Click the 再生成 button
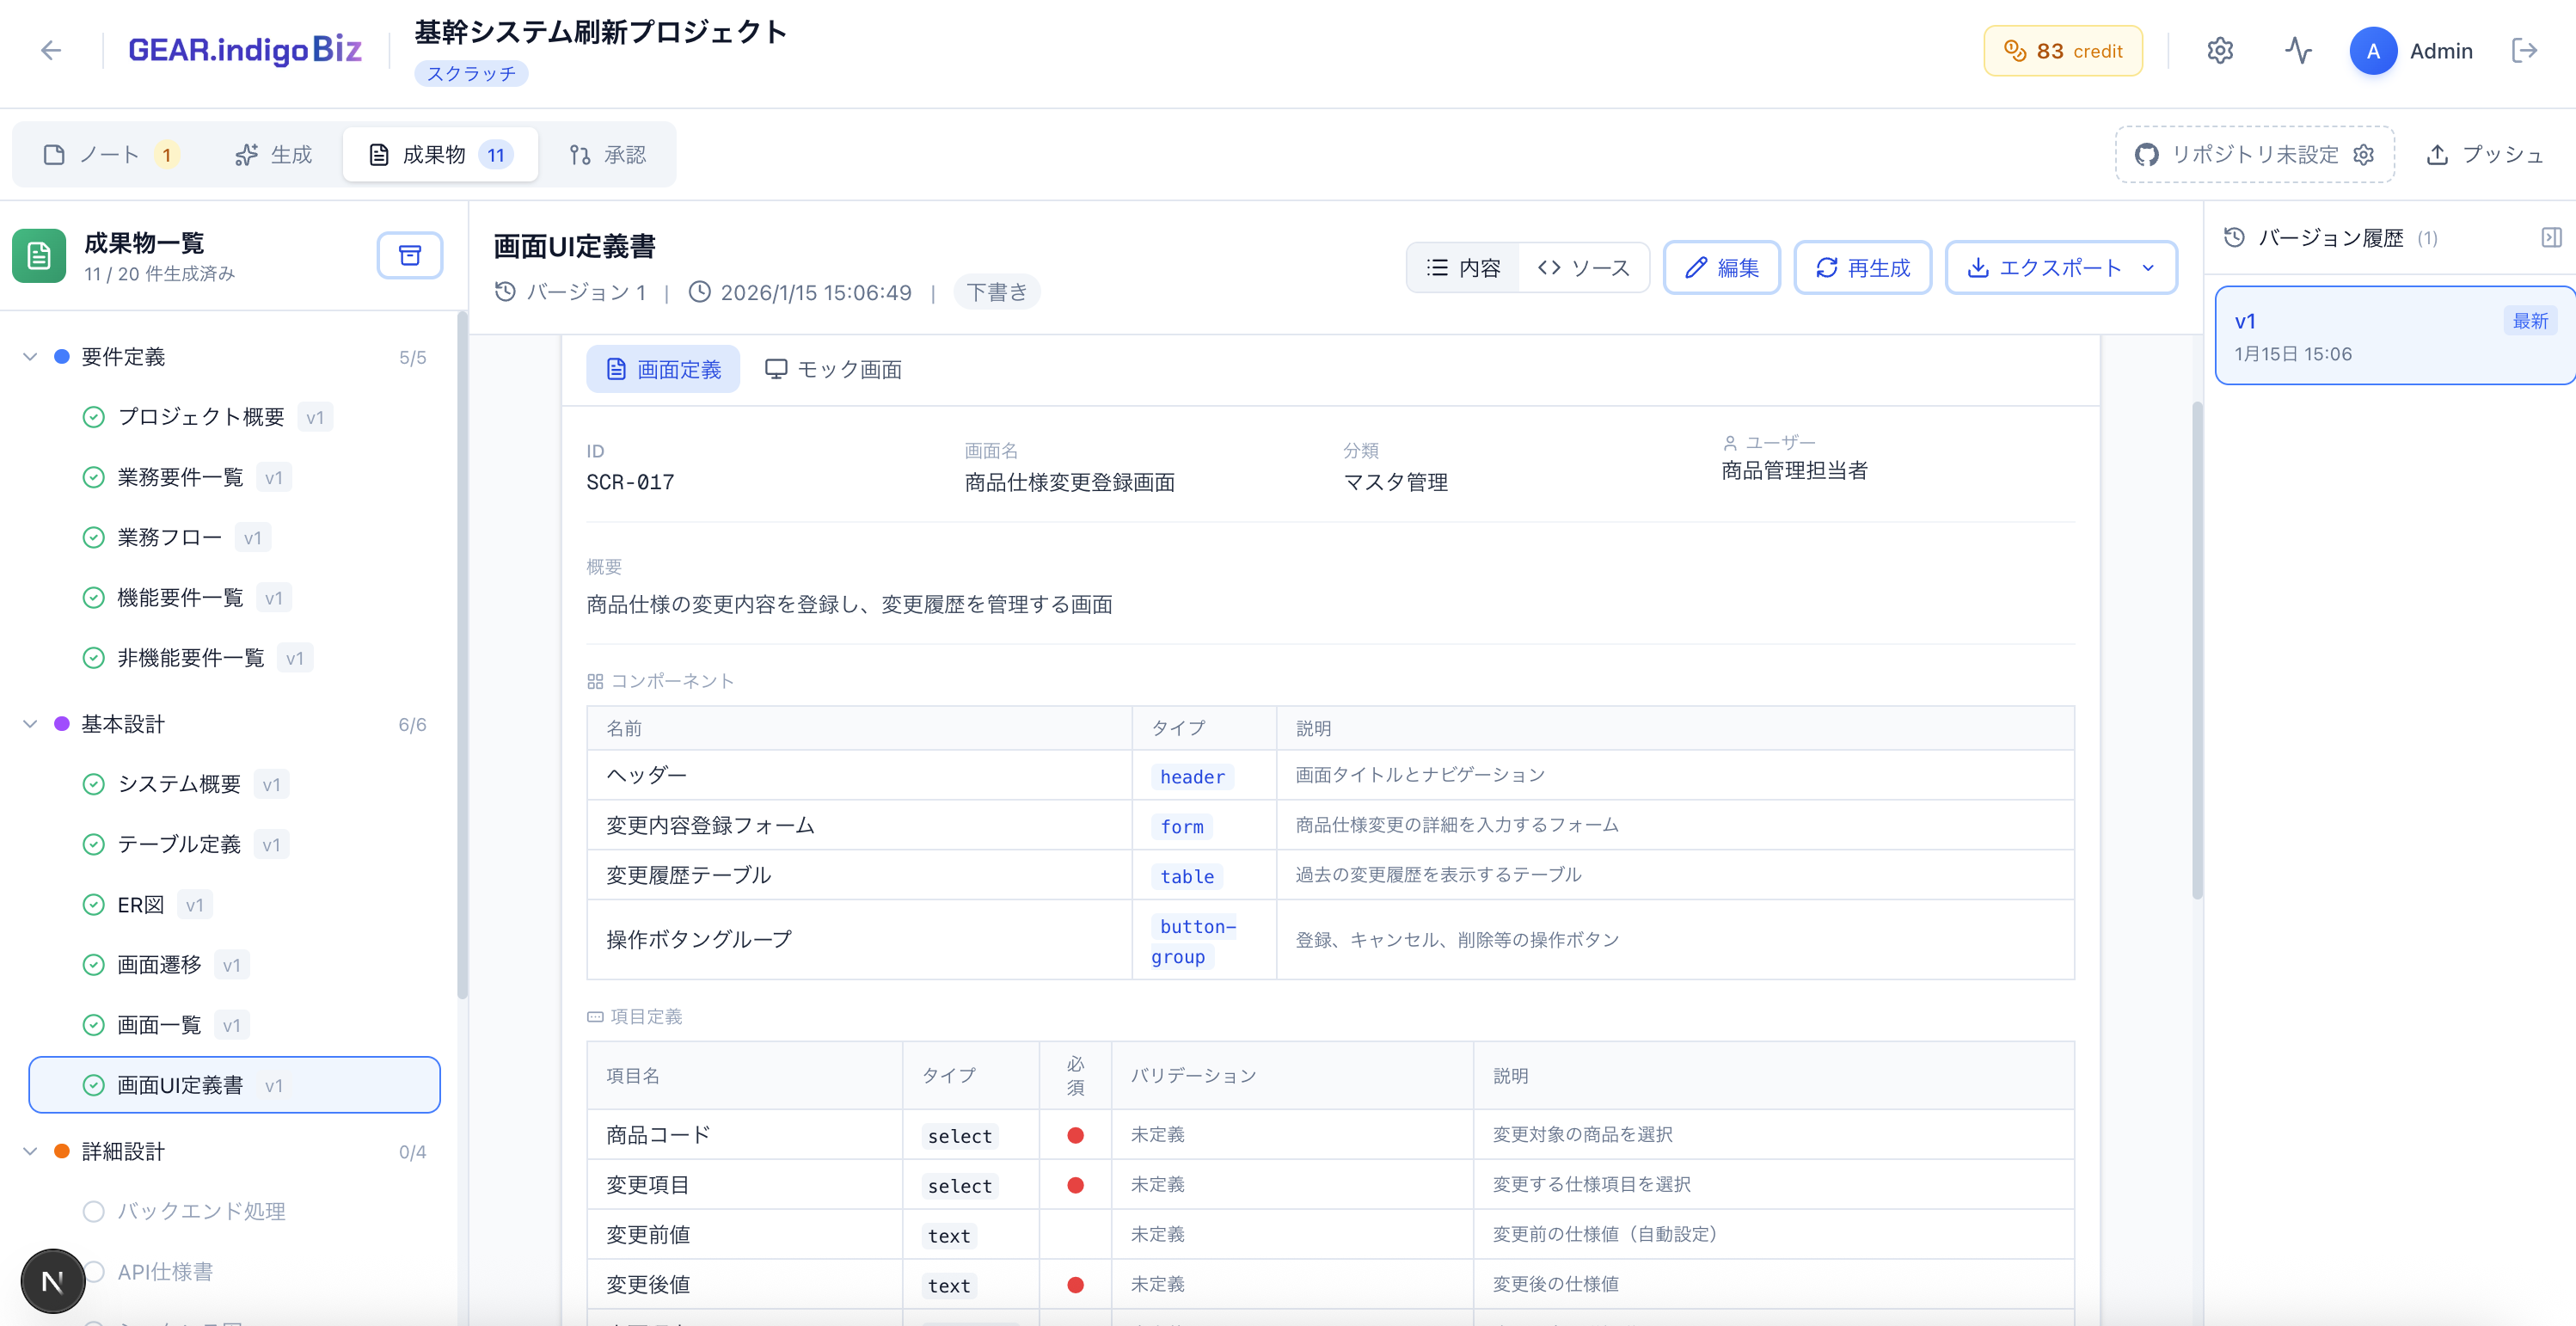The height and width of the screenshot is (1326, 2576). click(1862, 268)
